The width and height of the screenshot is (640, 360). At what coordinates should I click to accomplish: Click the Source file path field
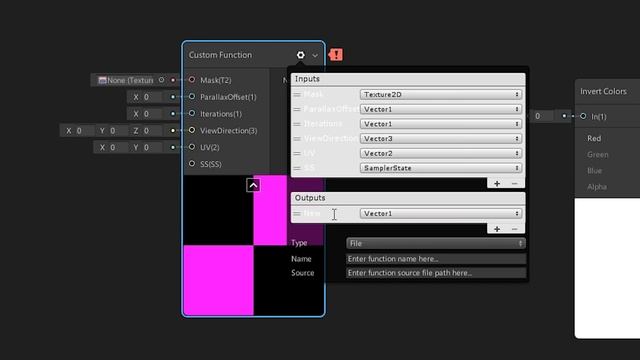coord(436,273)
